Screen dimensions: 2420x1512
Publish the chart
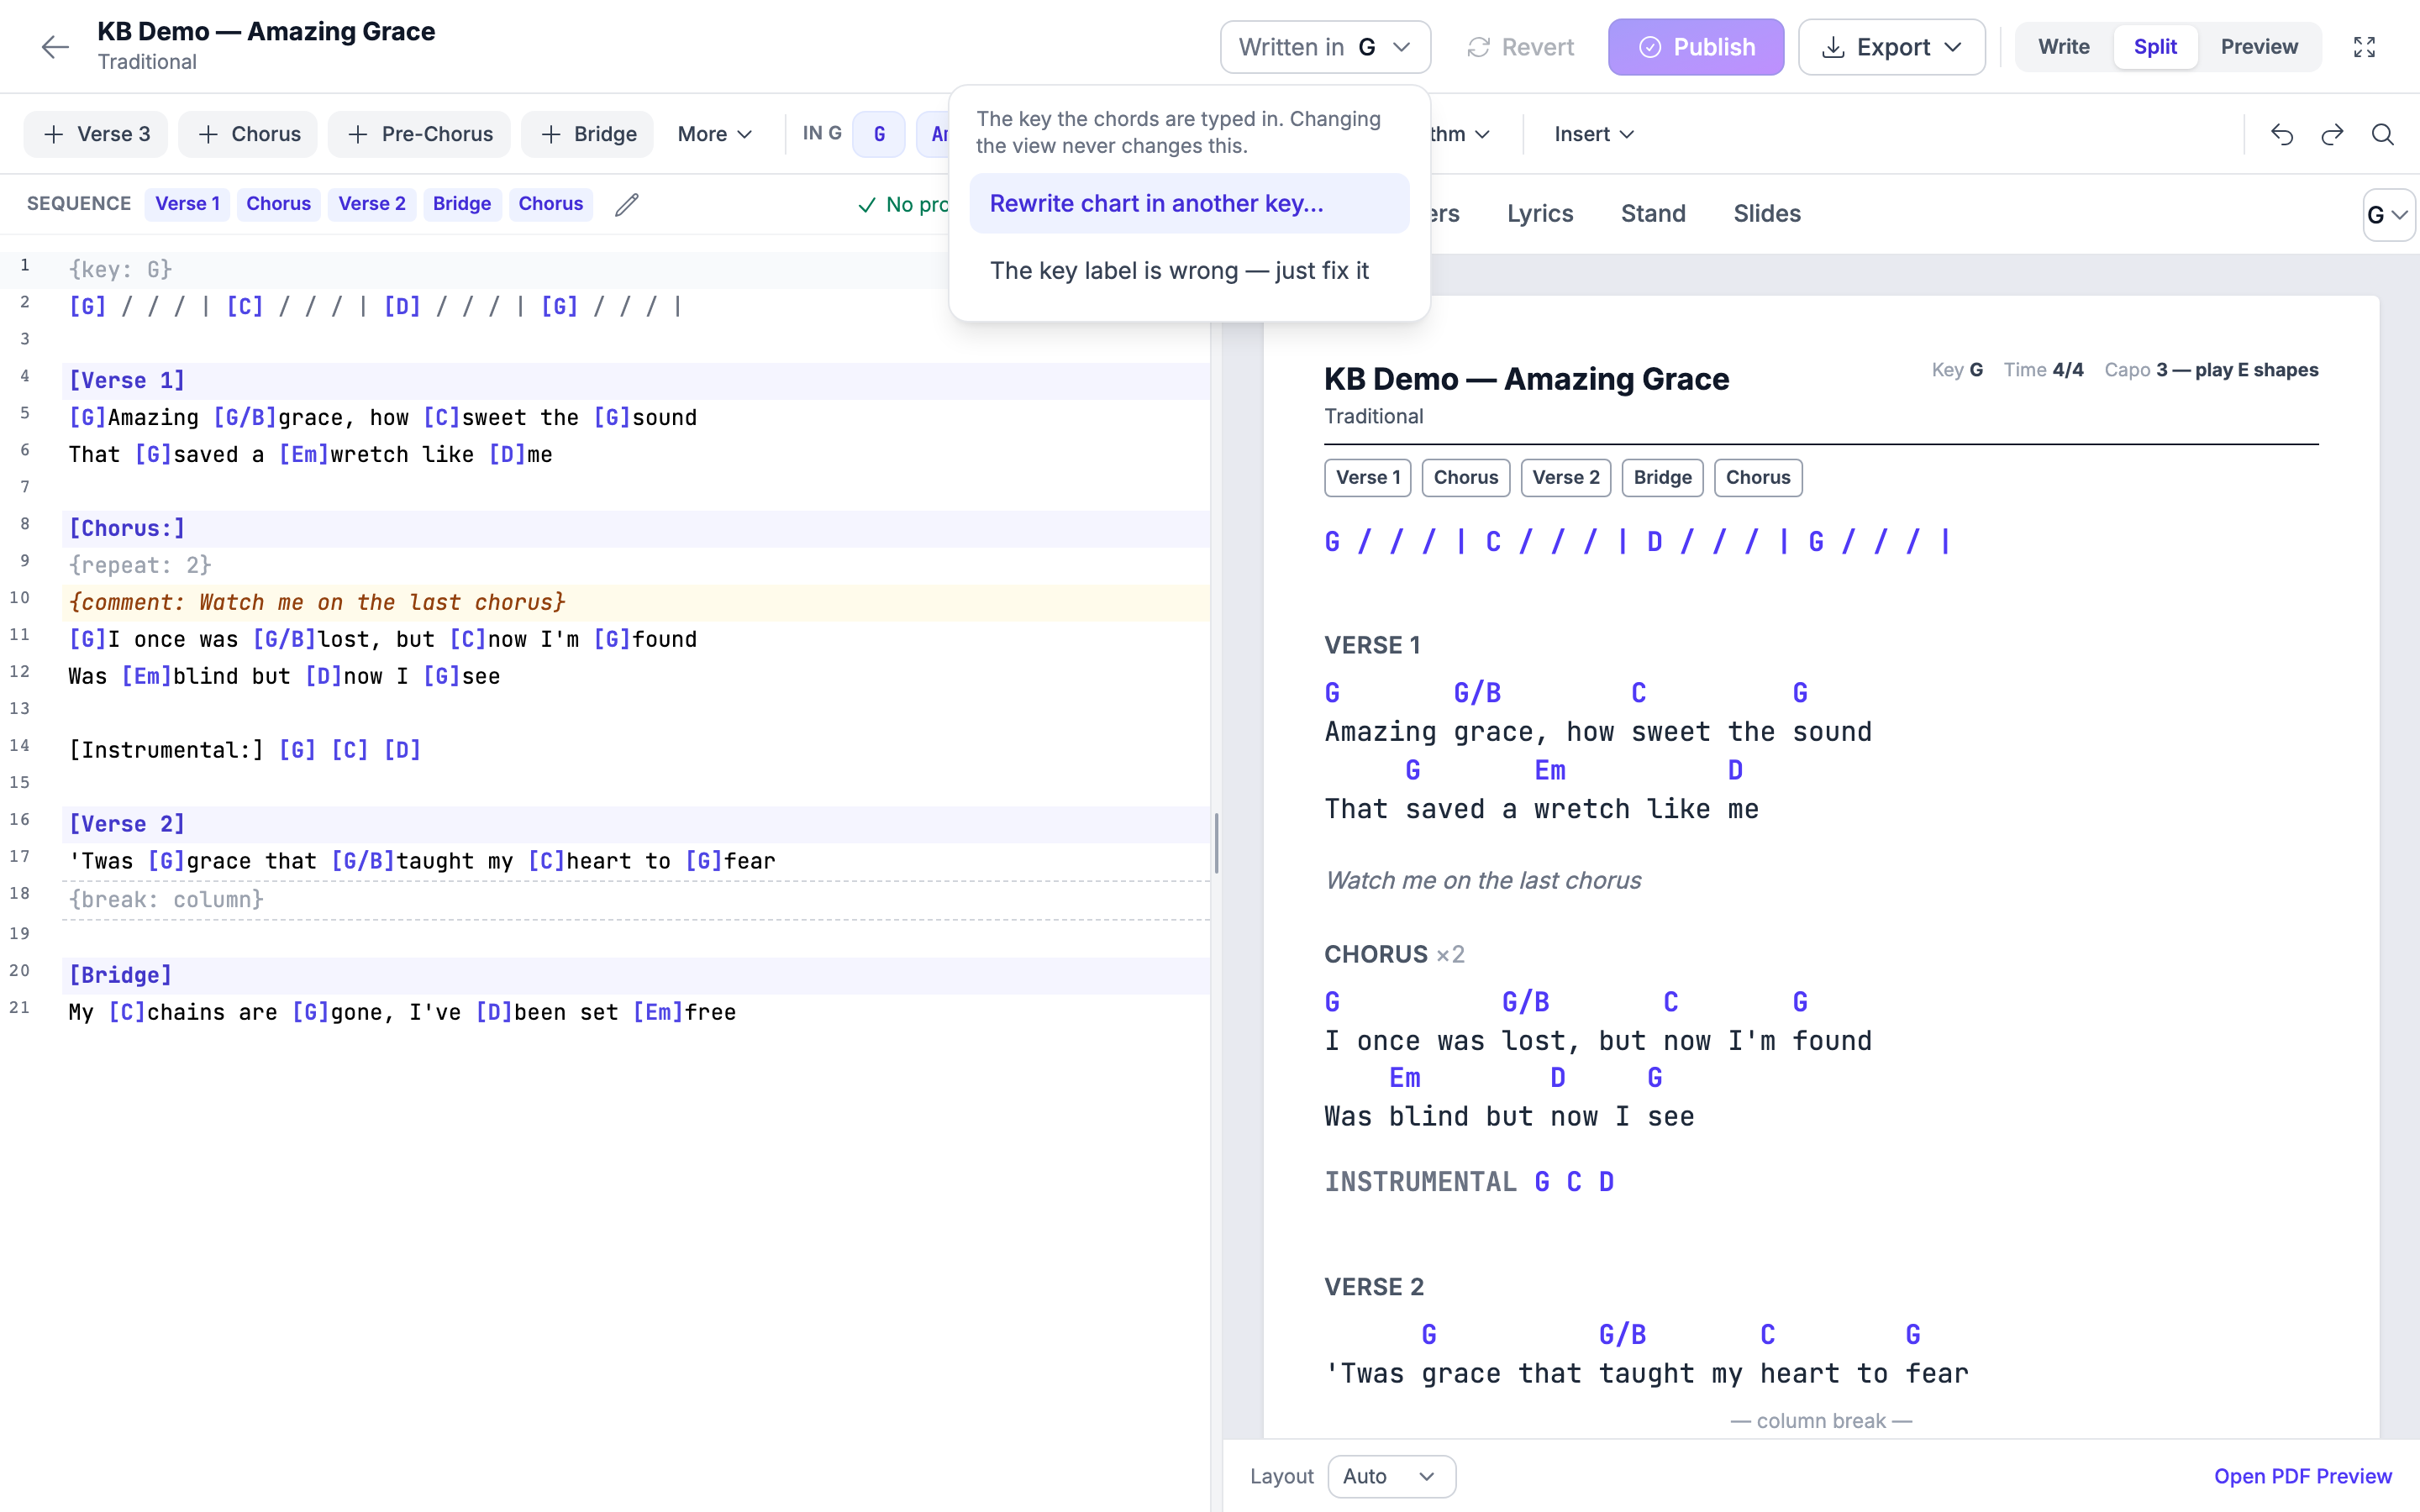coord(1696,47)
